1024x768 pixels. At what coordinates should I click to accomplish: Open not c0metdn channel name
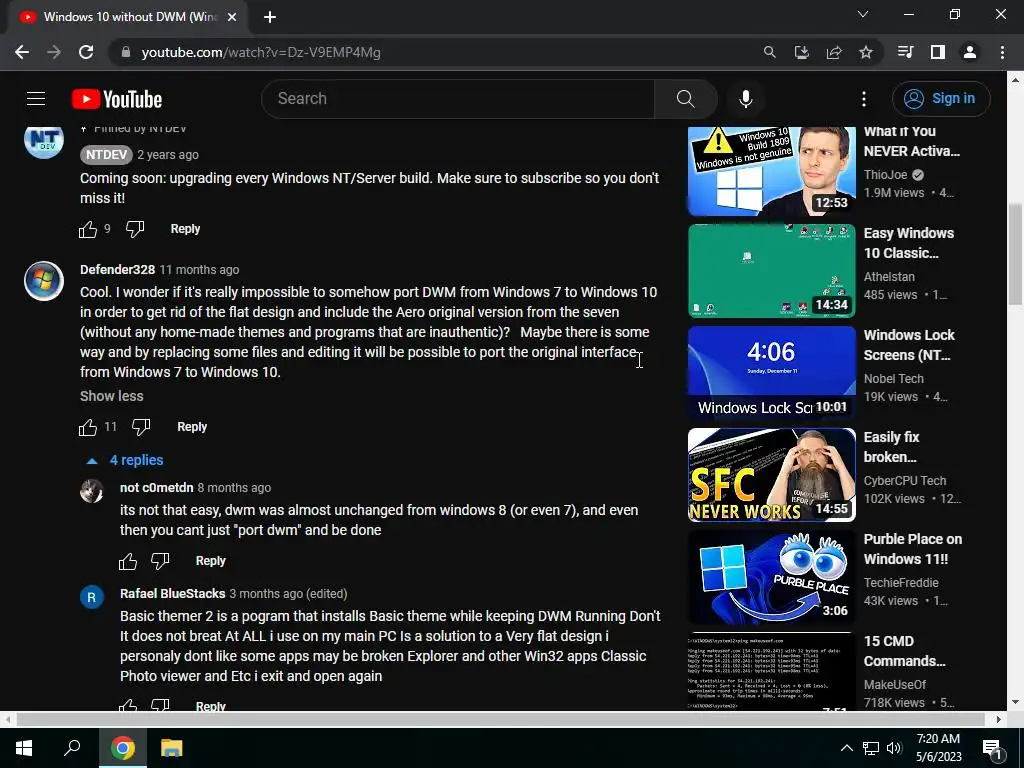coord(157,488)
